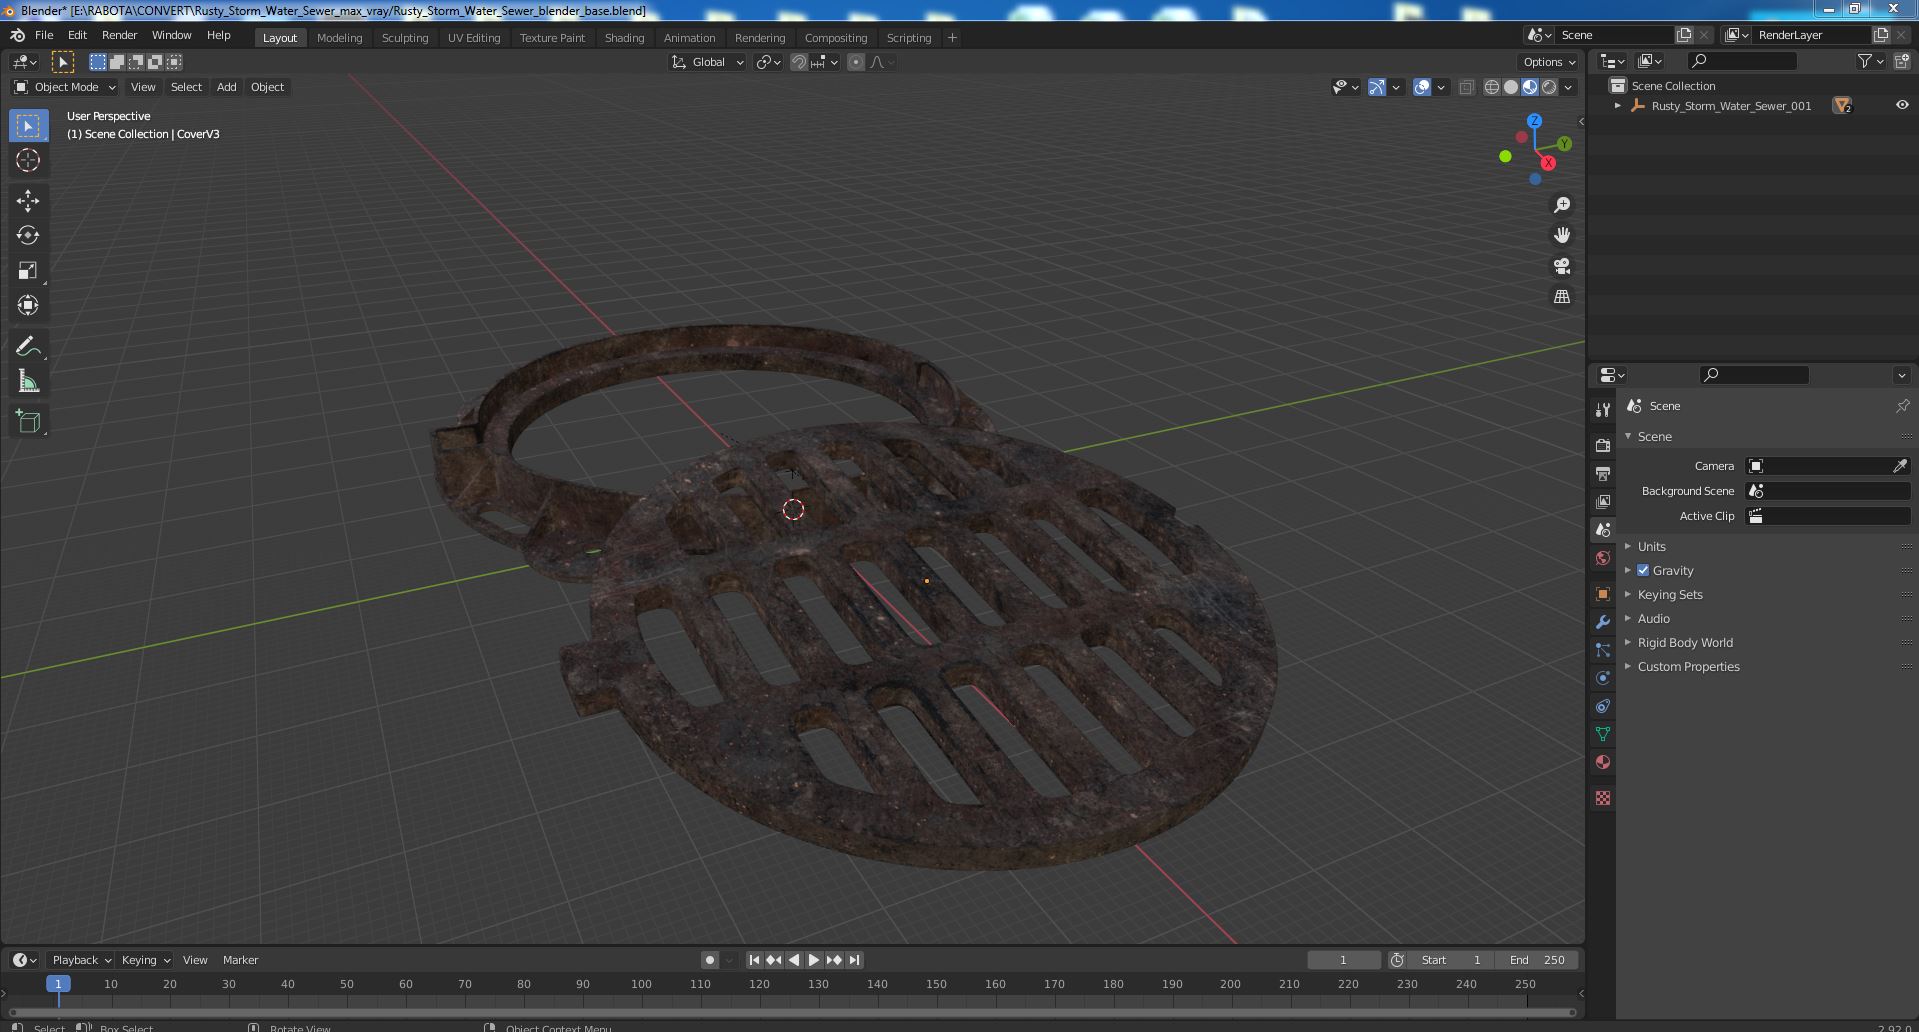Open the Options dropdown in the viewport header

click(1549, 62)
